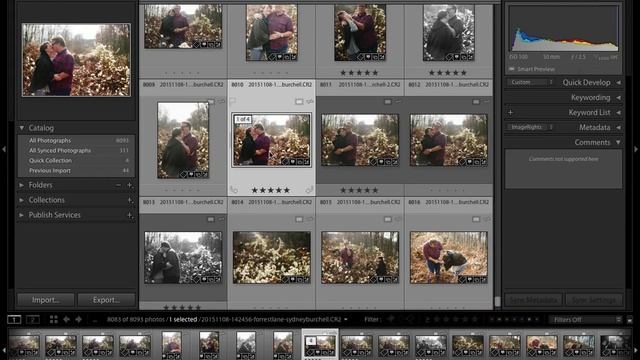
Task: Switch to main window display 1
Action: tap(14, 320)
